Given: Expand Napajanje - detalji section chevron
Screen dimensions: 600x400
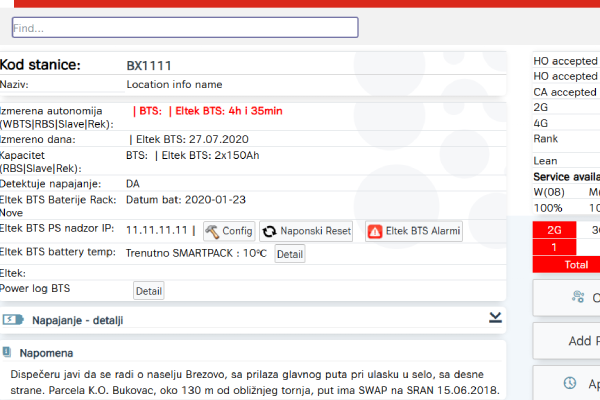Looking at the screenshot, I should (x=495, y=317).
